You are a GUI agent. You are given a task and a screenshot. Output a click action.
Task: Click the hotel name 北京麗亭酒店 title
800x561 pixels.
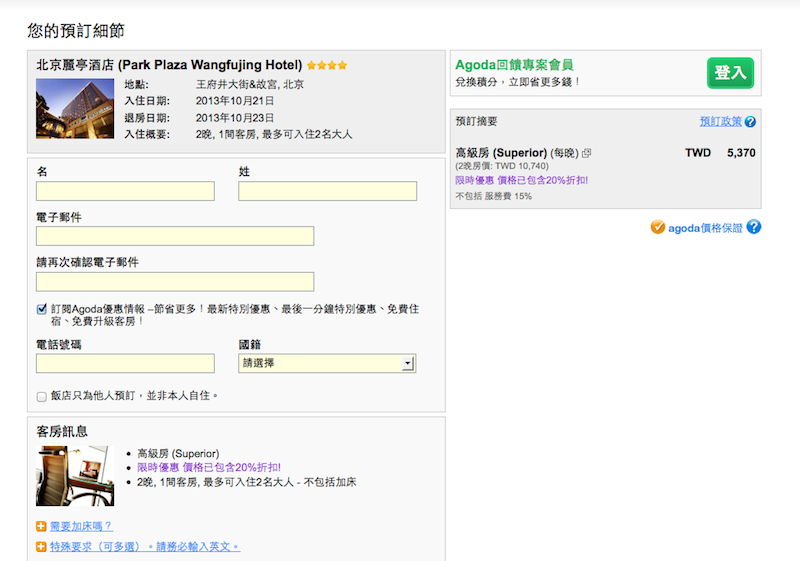pos(169,65)
